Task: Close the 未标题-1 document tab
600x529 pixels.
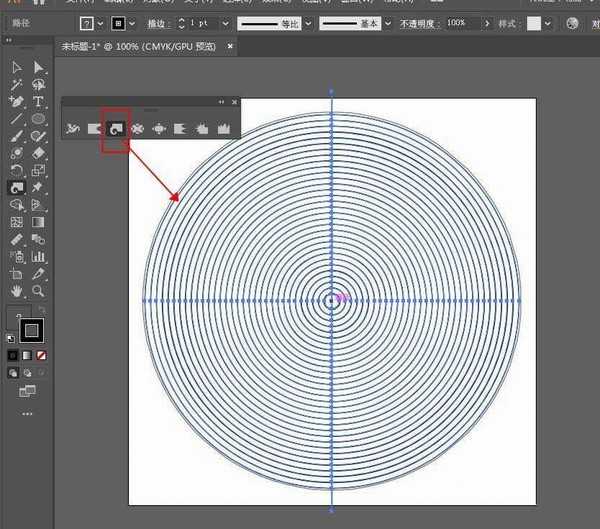Action: 230,46
